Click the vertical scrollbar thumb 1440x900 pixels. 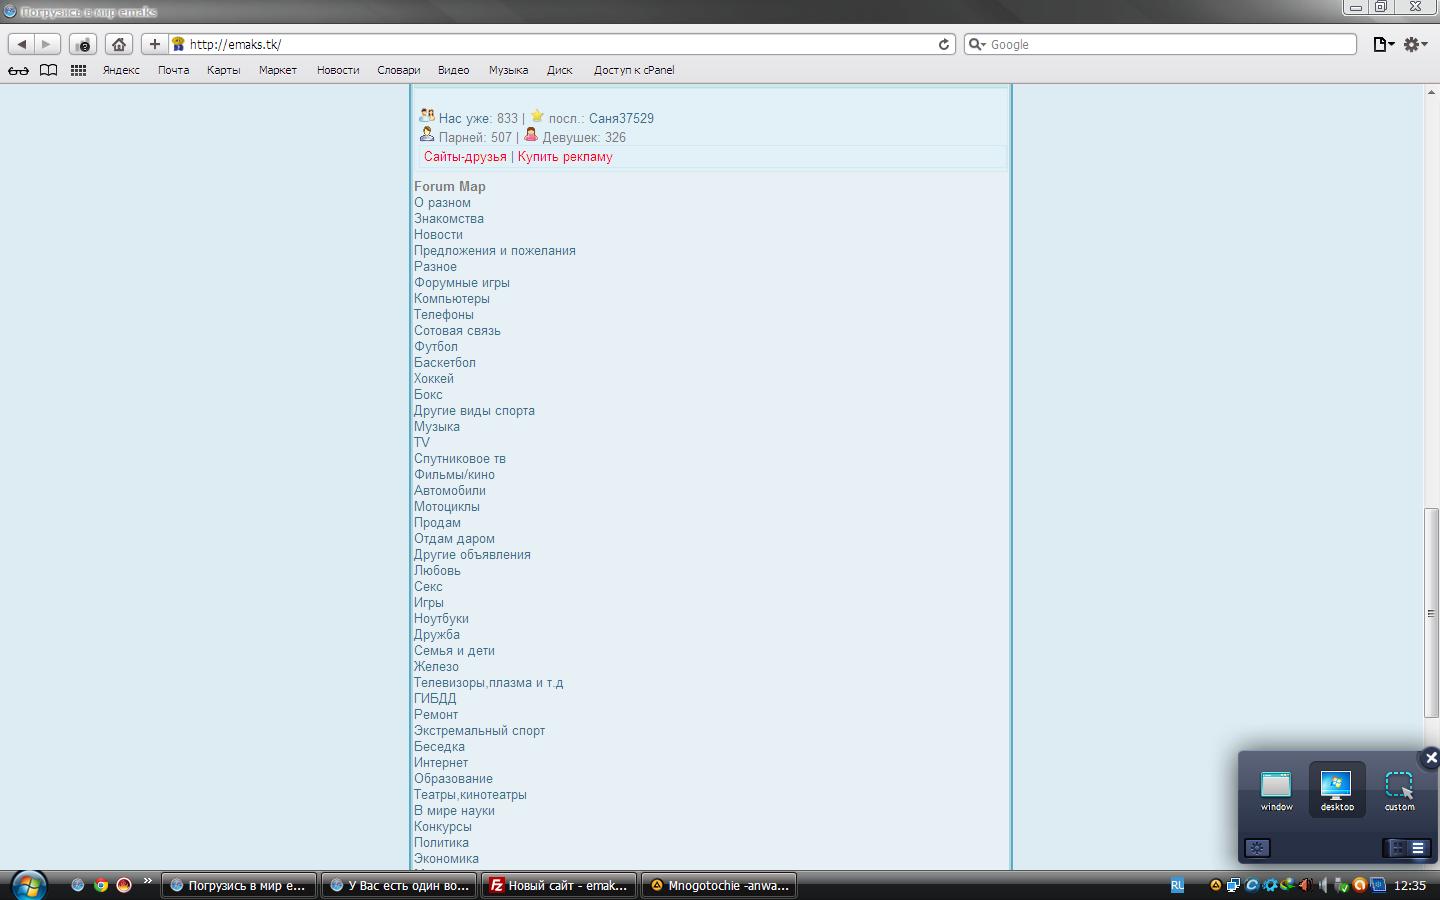[x=1430, y=612]
